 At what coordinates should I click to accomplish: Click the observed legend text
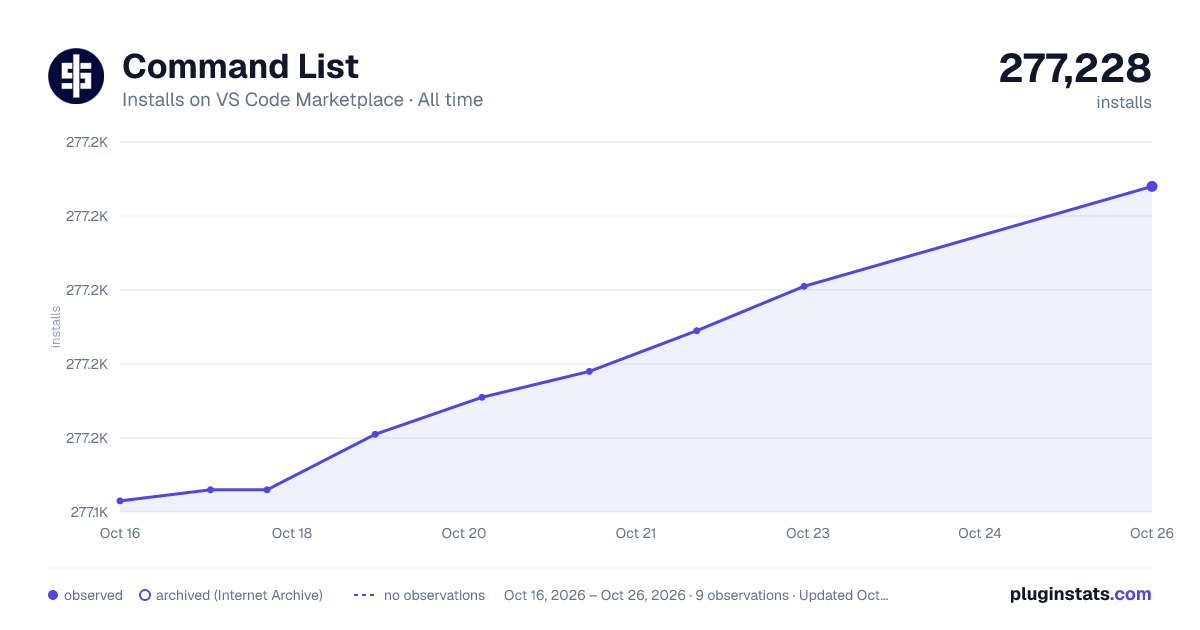click(93, 595)
